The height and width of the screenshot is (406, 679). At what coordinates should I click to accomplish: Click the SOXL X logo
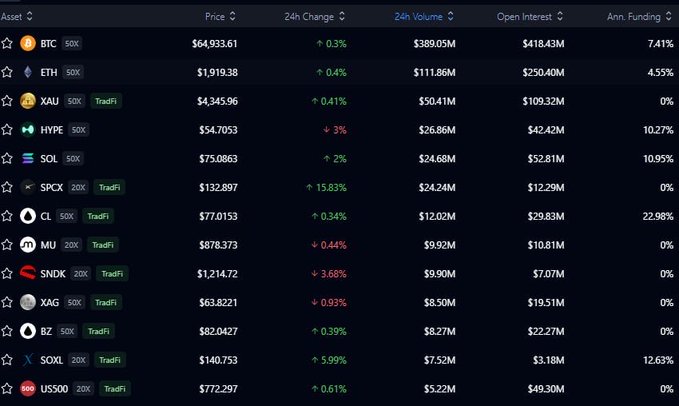pyautogui.click(x=28, y=360)
